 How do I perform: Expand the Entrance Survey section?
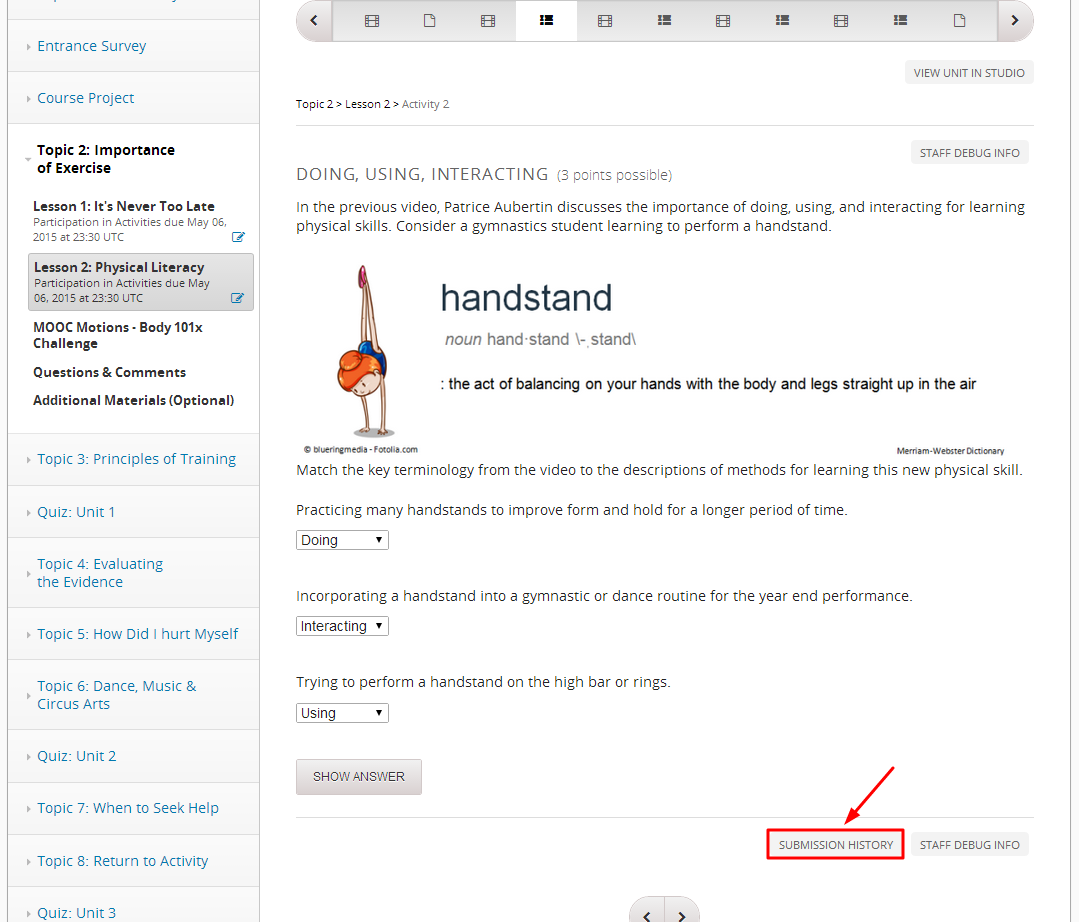click(x=92, y=46)
